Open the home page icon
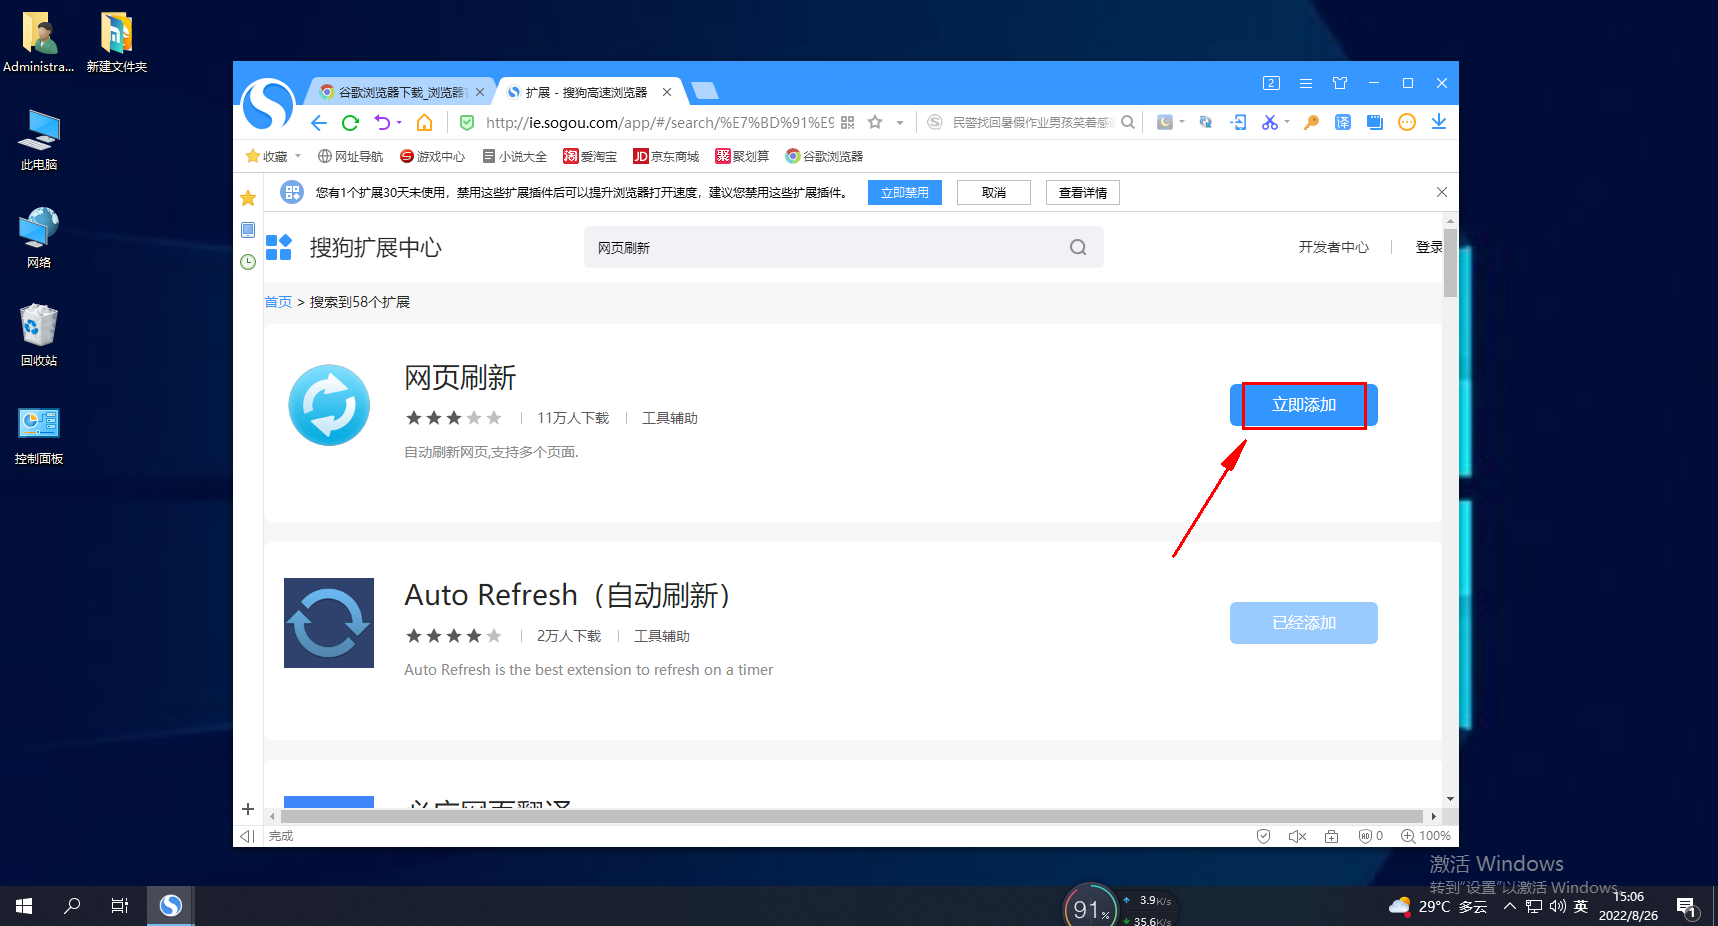This screenshot has width=1718, height=926. tap(425, 123)
